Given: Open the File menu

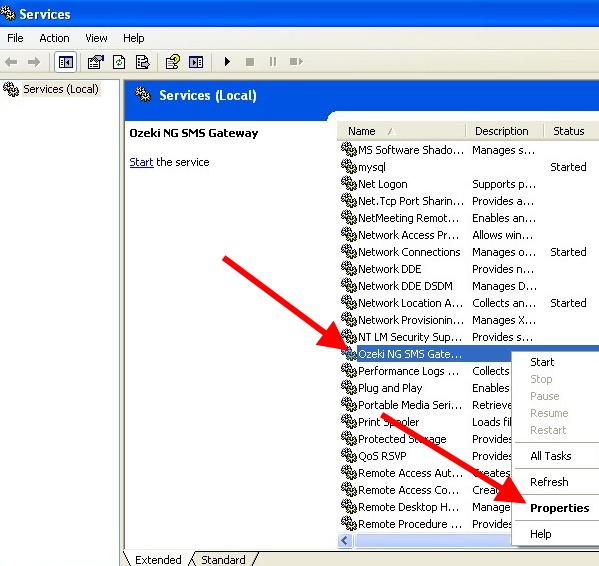Looking at the screenshot, I should click(15, 38).
